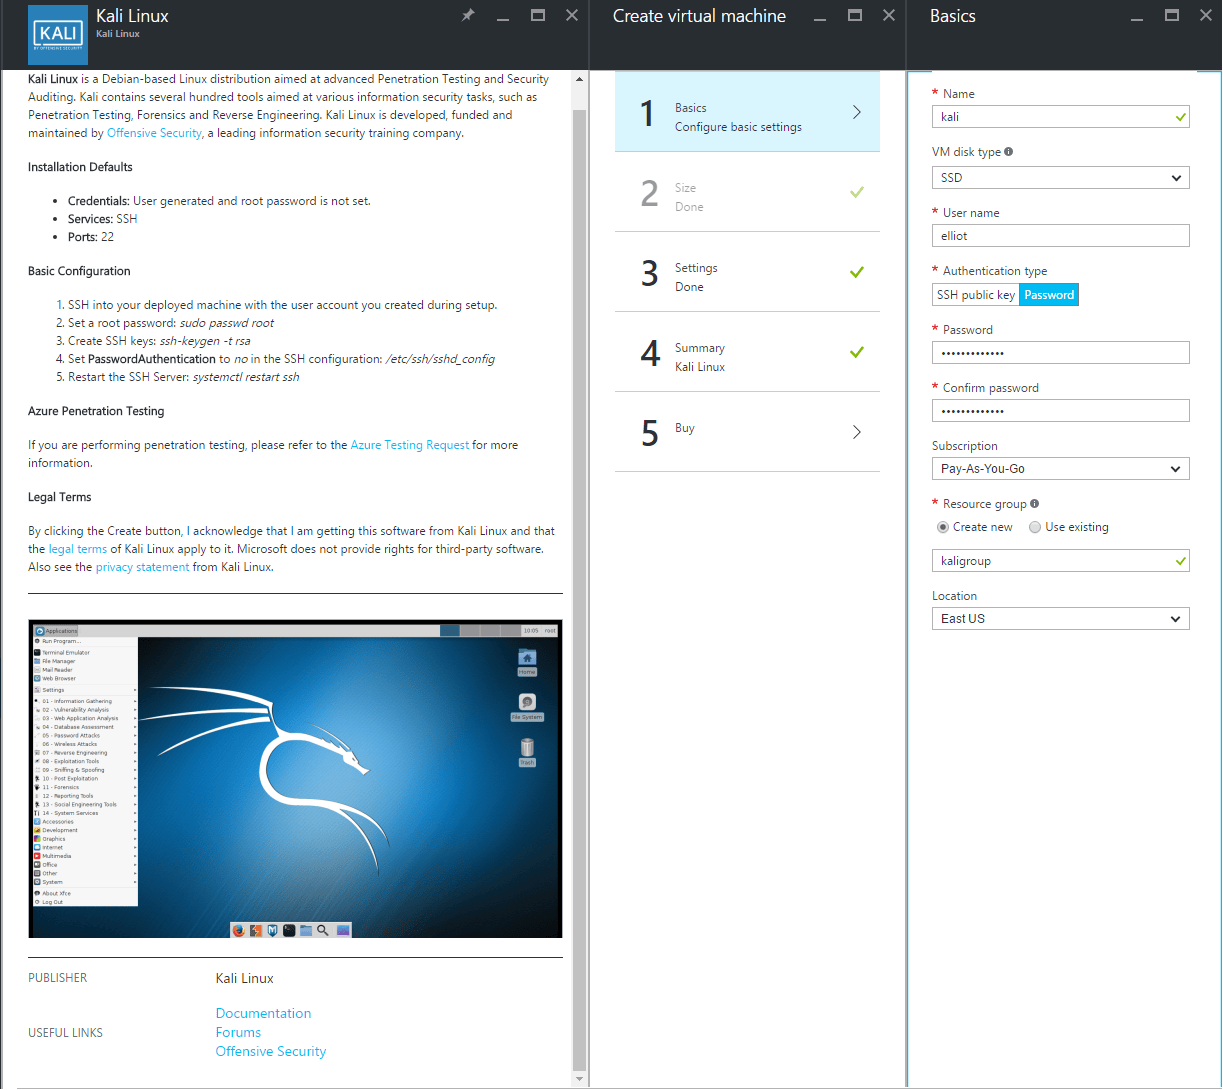Select the Use existing radio button
The width and height of the screenshot is (1223, 1090).
(x=1035, y=527)
